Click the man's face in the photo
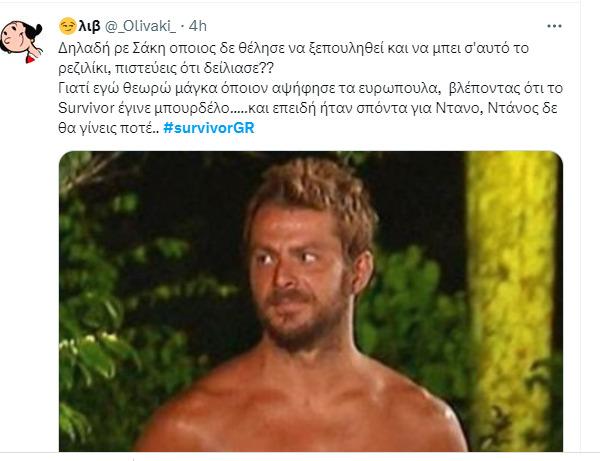This screenshot has width=600, height=461. coord(298,275)
